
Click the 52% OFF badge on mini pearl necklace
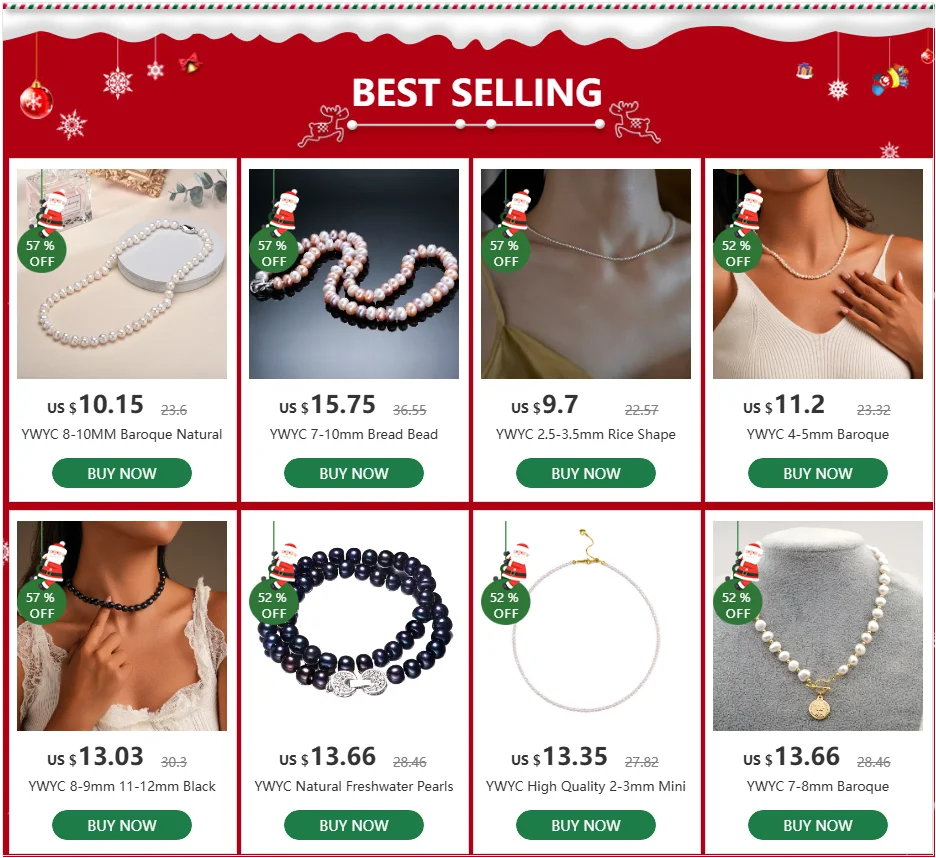[x=505, y=604]
